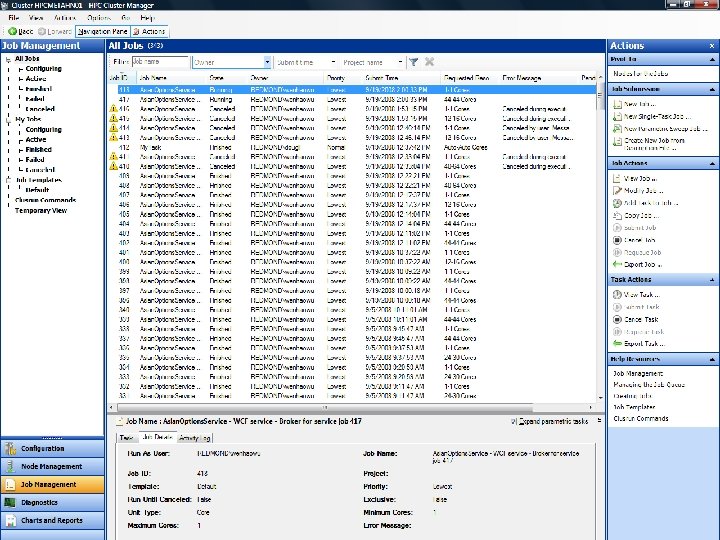Click the View Task icon
This screenshot has width=720, height=540.
click(618, 295)
